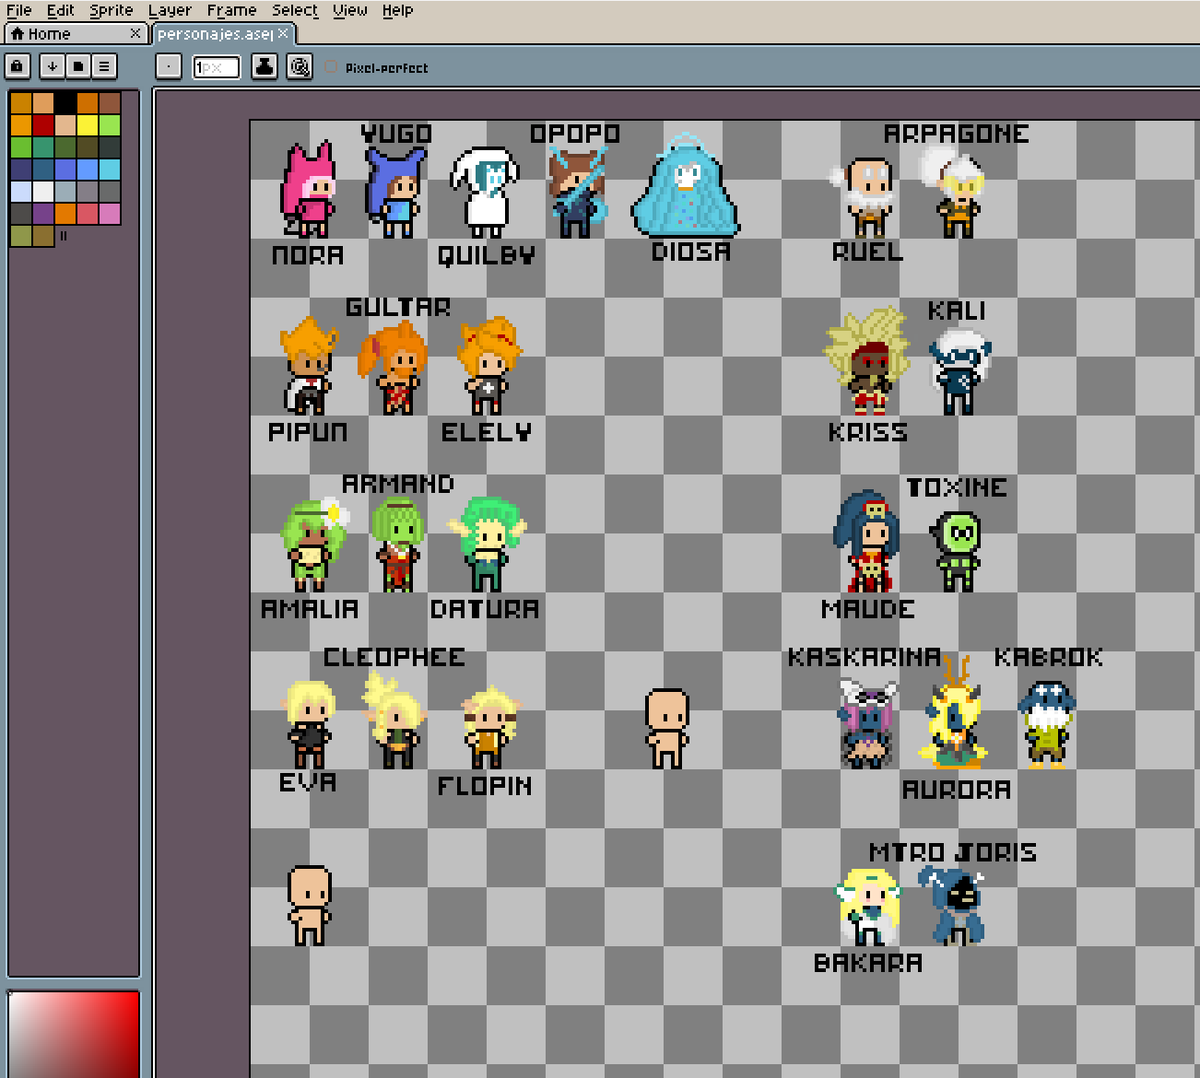Screen dimensions: 1200x1078
Task: Click the DATURA character sprite
Action: 487,544
